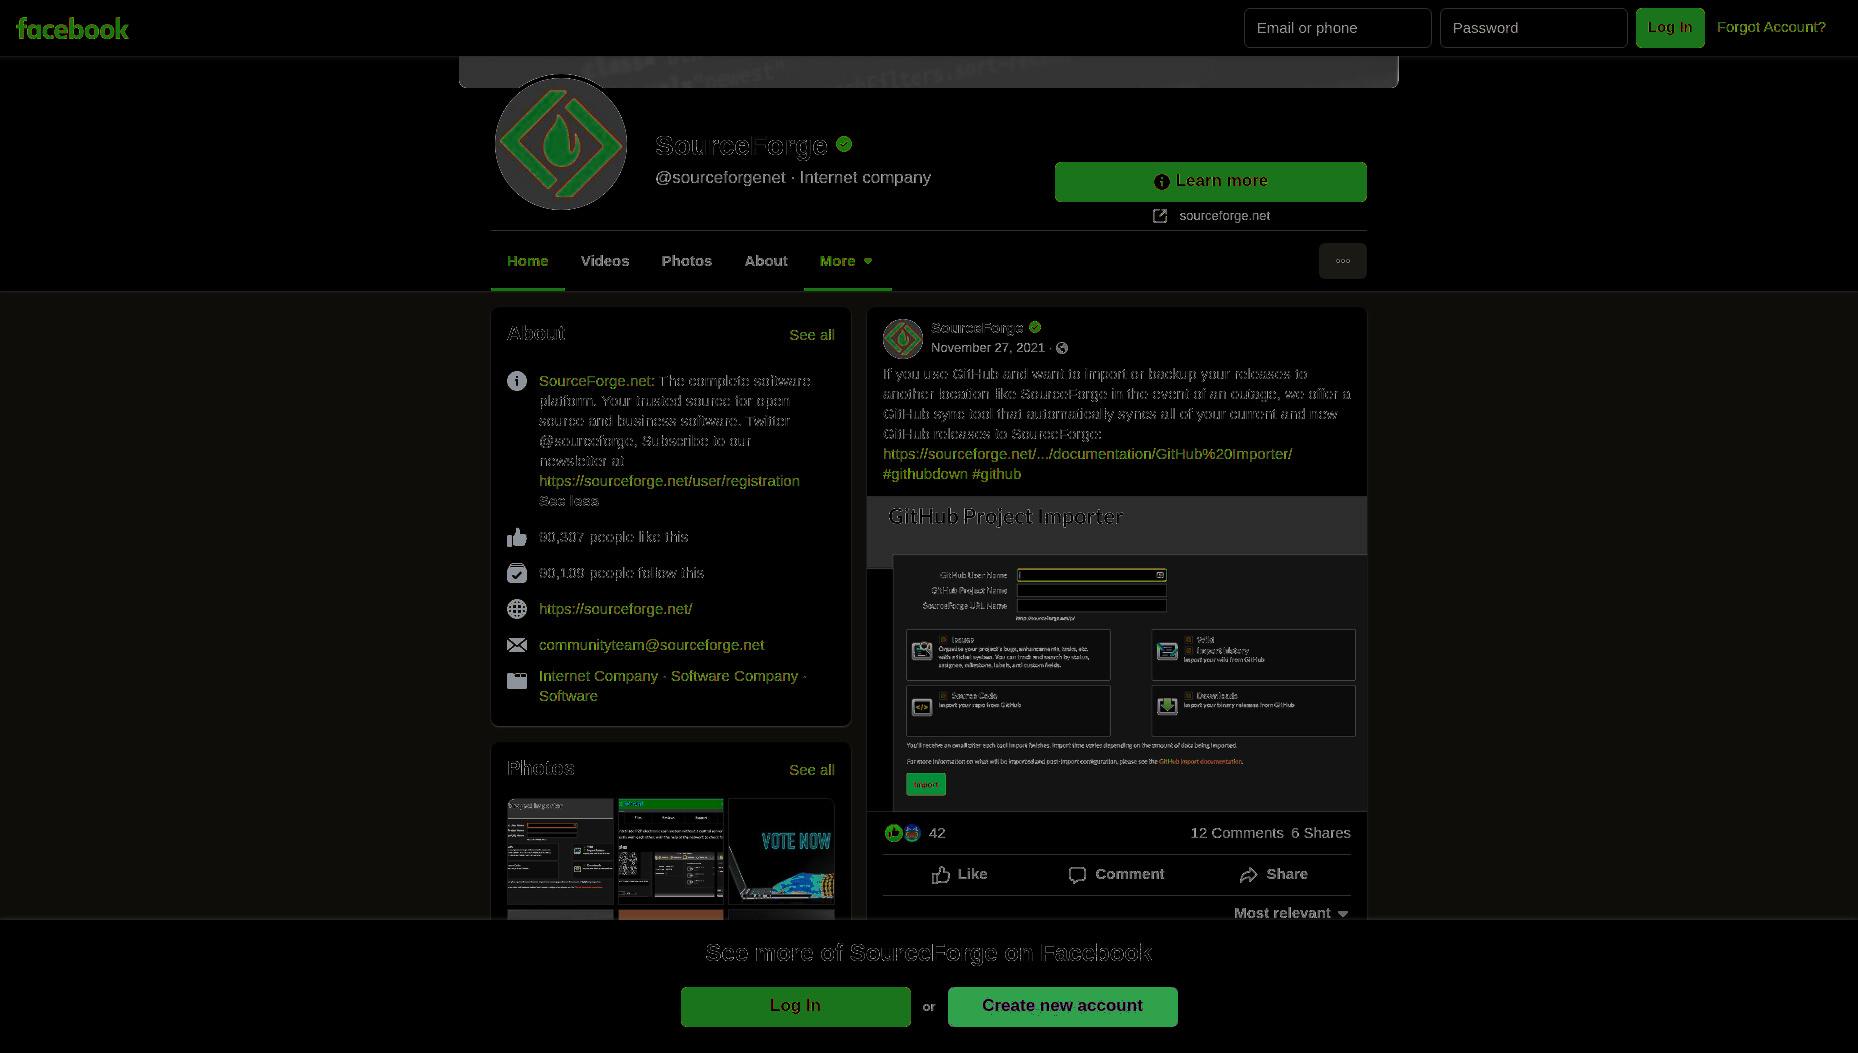Click the envelope icon beside email address
Screen dimensions: 1858x1053
517,645
